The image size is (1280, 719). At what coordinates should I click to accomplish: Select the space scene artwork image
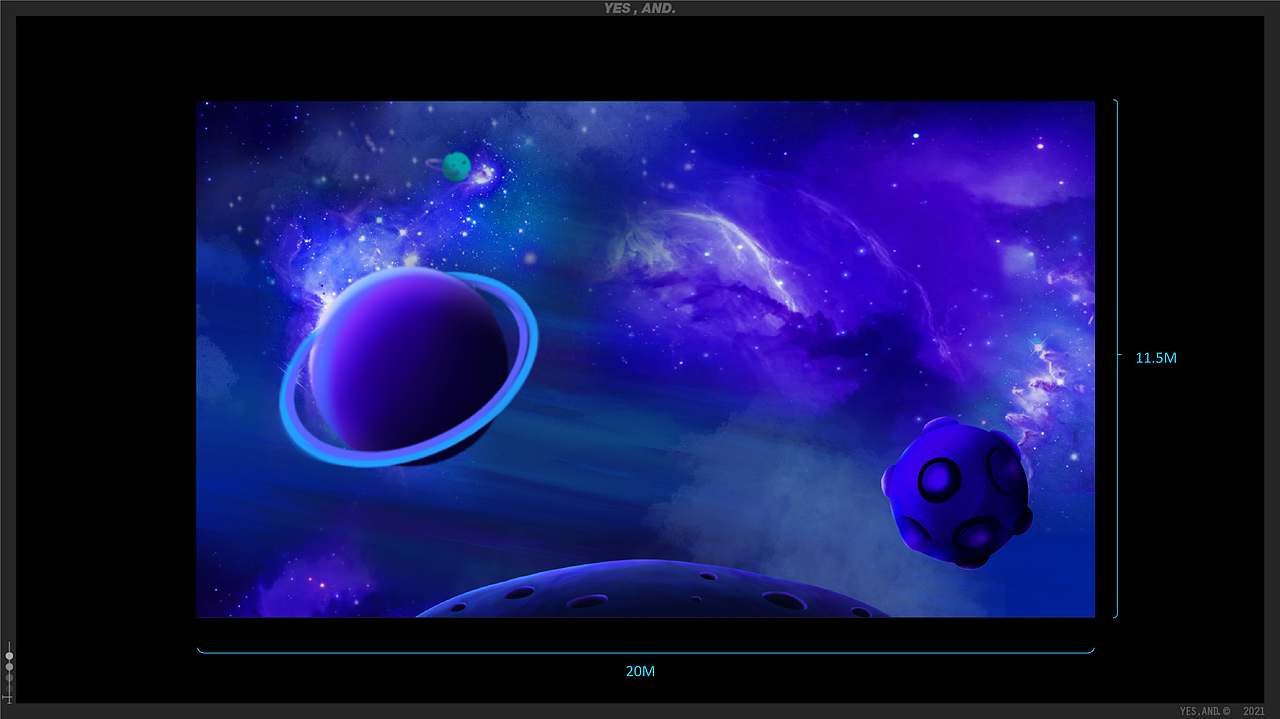click(646, 359)
